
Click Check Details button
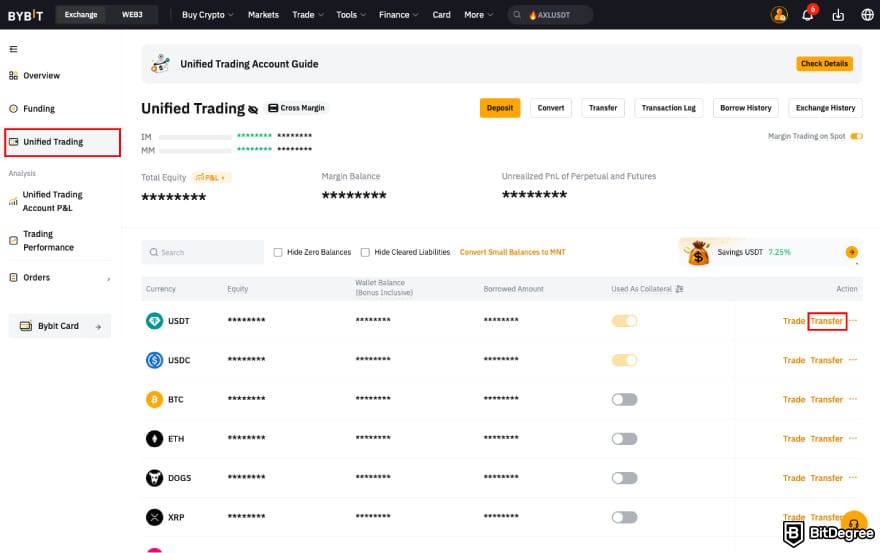point(824,63)
